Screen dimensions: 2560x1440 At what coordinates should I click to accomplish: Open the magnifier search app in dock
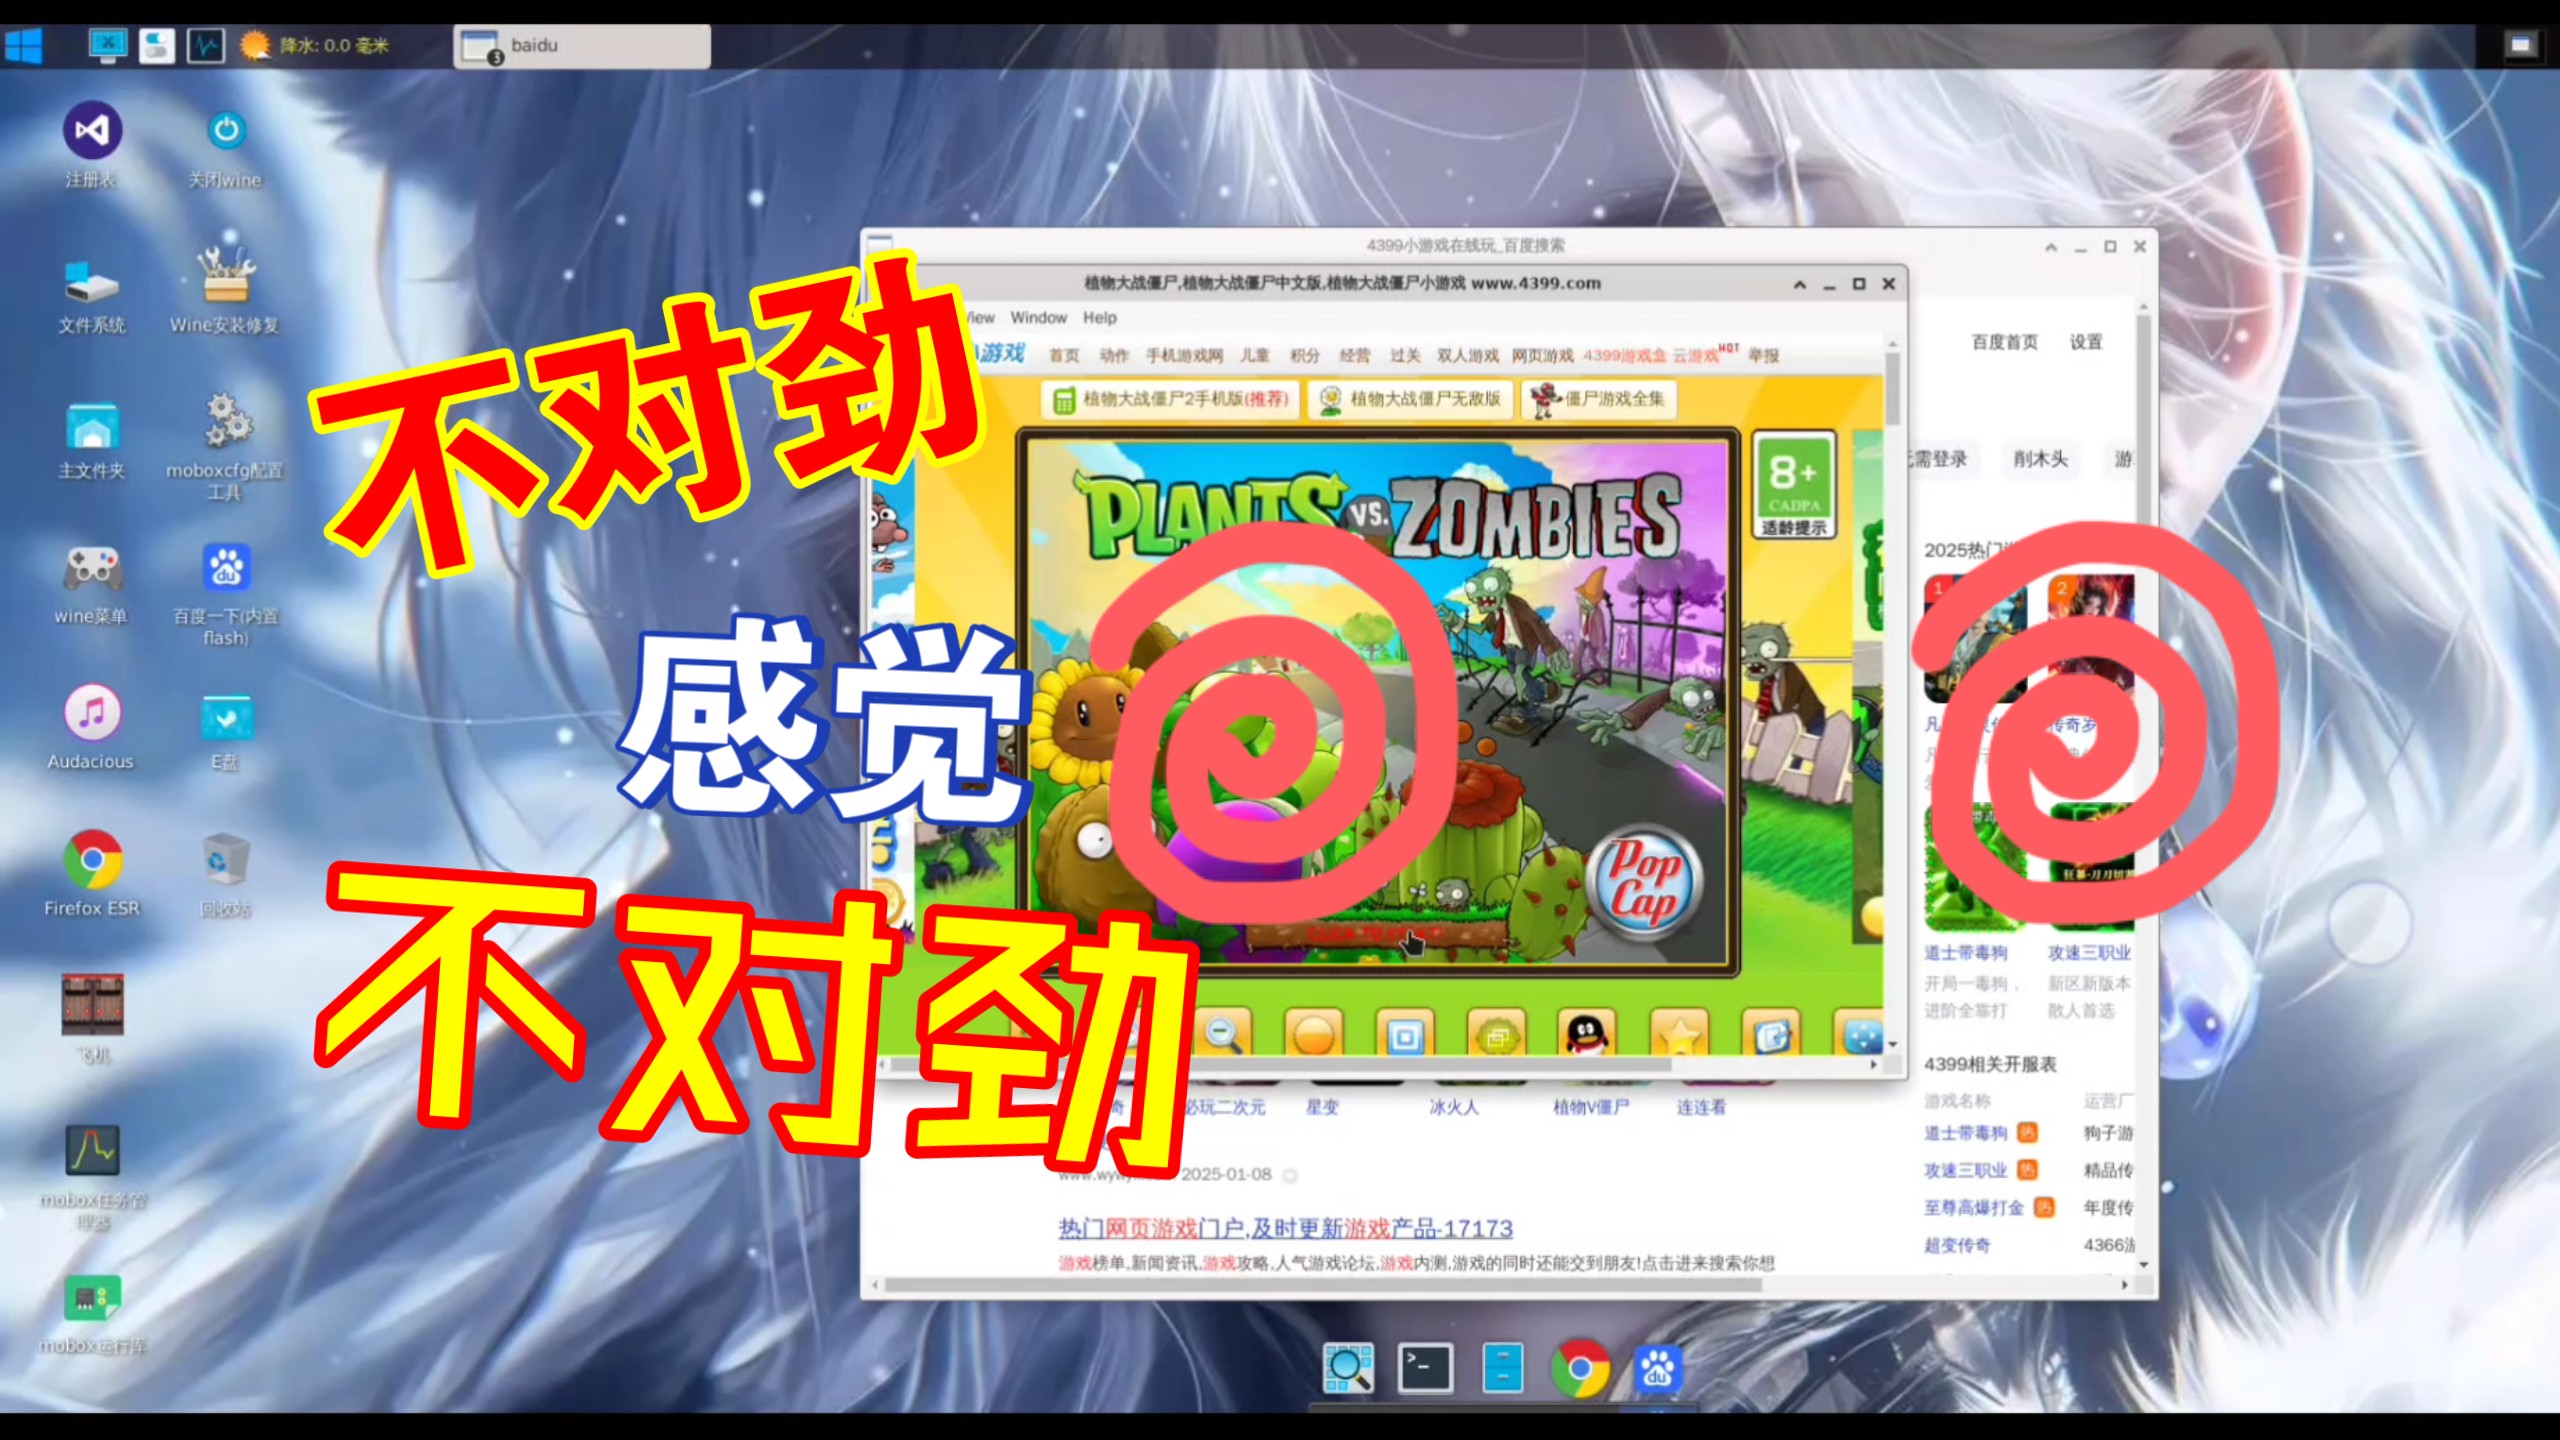click(x=1347, y=1368)
